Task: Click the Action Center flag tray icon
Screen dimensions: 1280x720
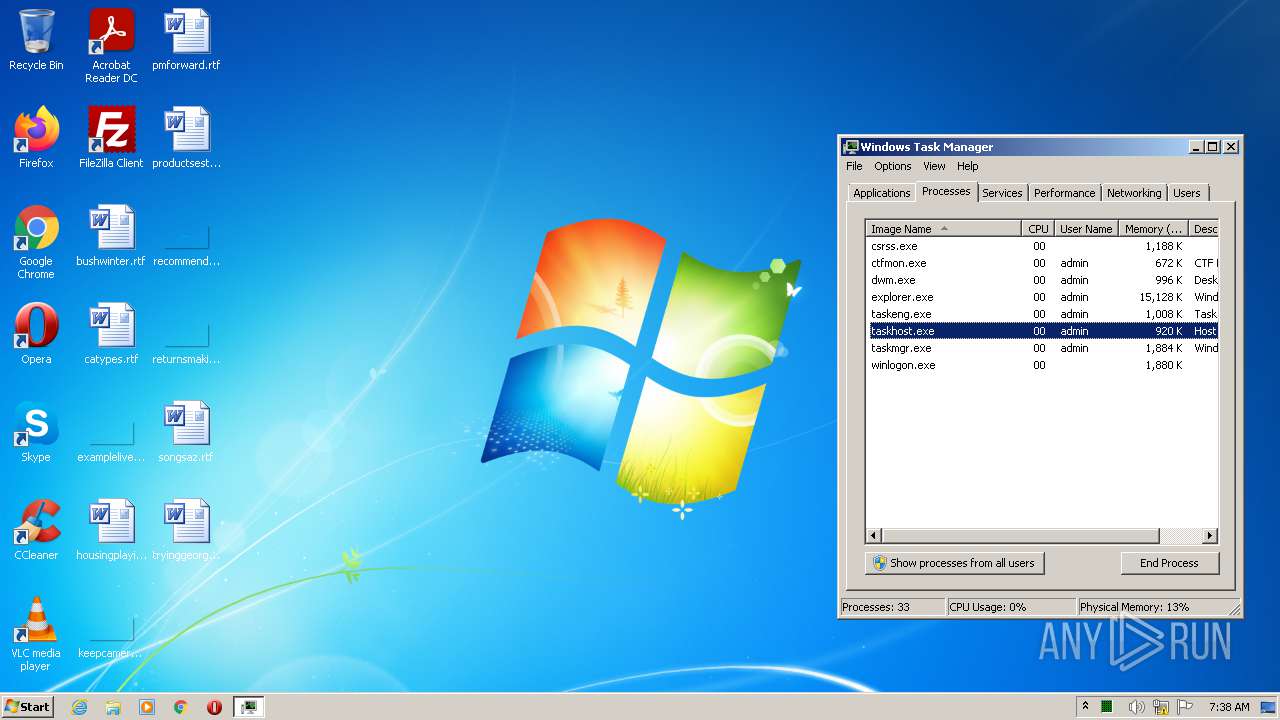Action: tap(1185, 707)
